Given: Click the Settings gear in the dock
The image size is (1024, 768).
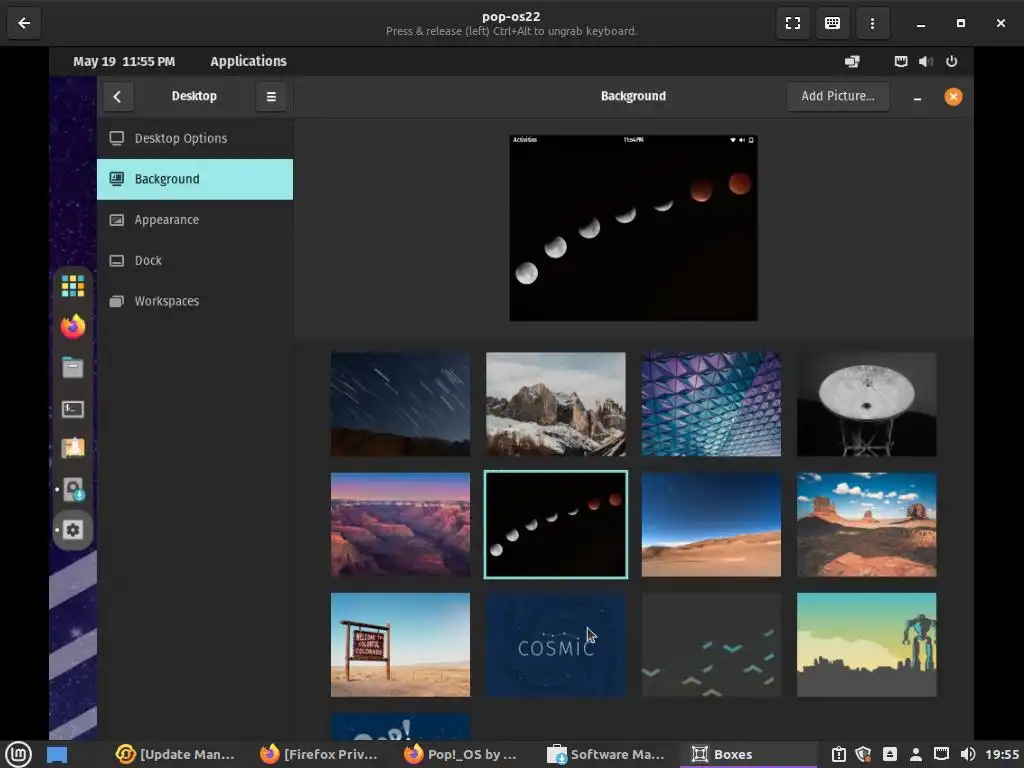Looking at the screenshot, I should [x=72, y=530].
